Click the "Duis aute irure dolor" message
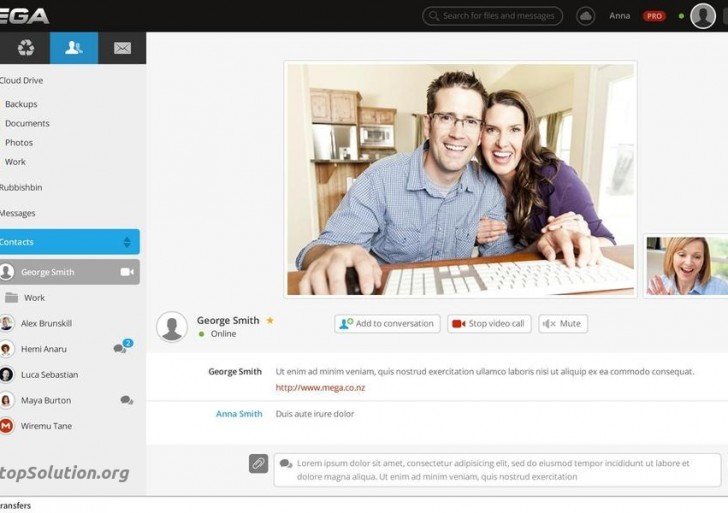This screenshot has height=513, width=728. (315, 414)
